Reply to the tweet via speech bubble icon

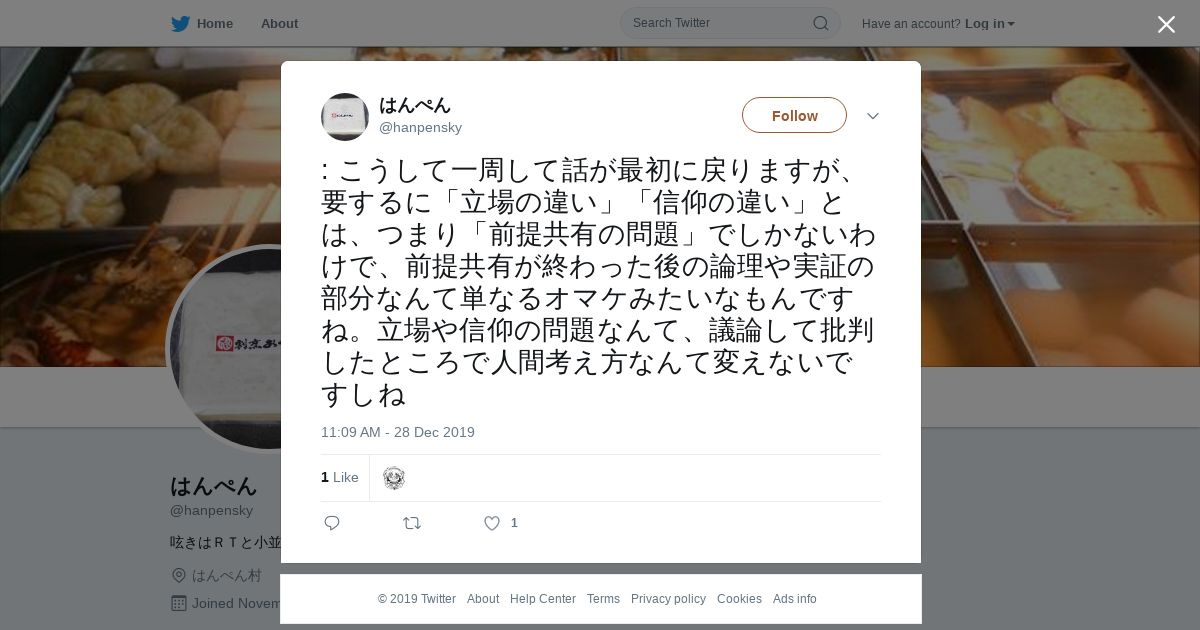pos(332,523)
